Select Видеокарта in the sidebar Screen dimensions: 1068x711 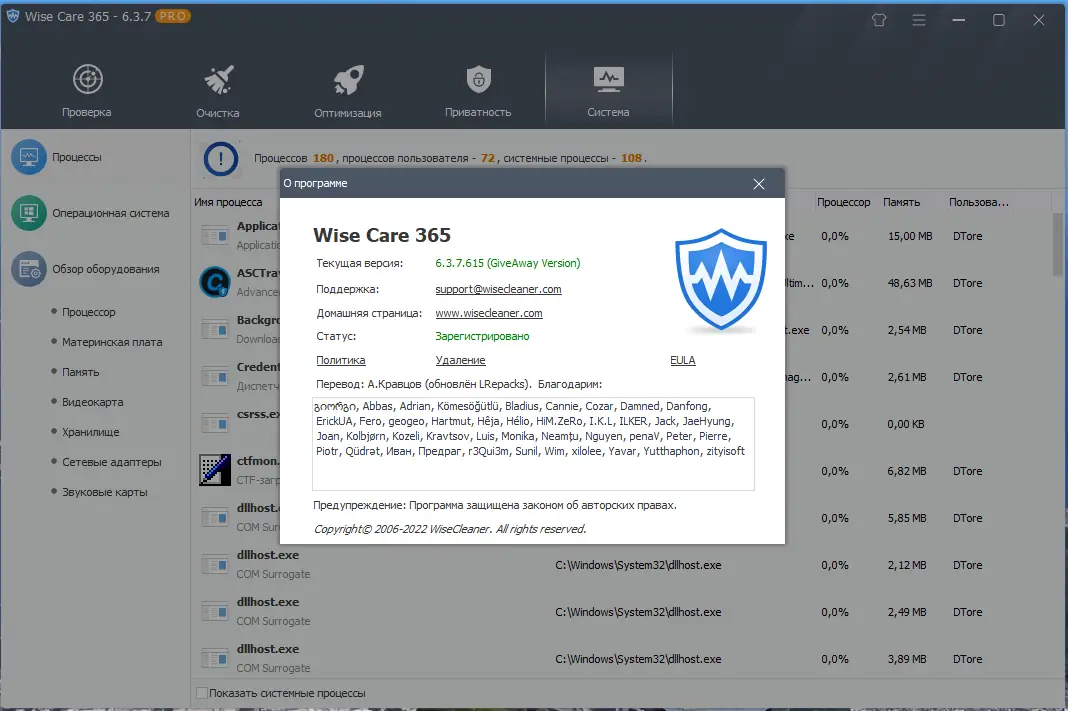pyautogui.click(x=93, y=402)
